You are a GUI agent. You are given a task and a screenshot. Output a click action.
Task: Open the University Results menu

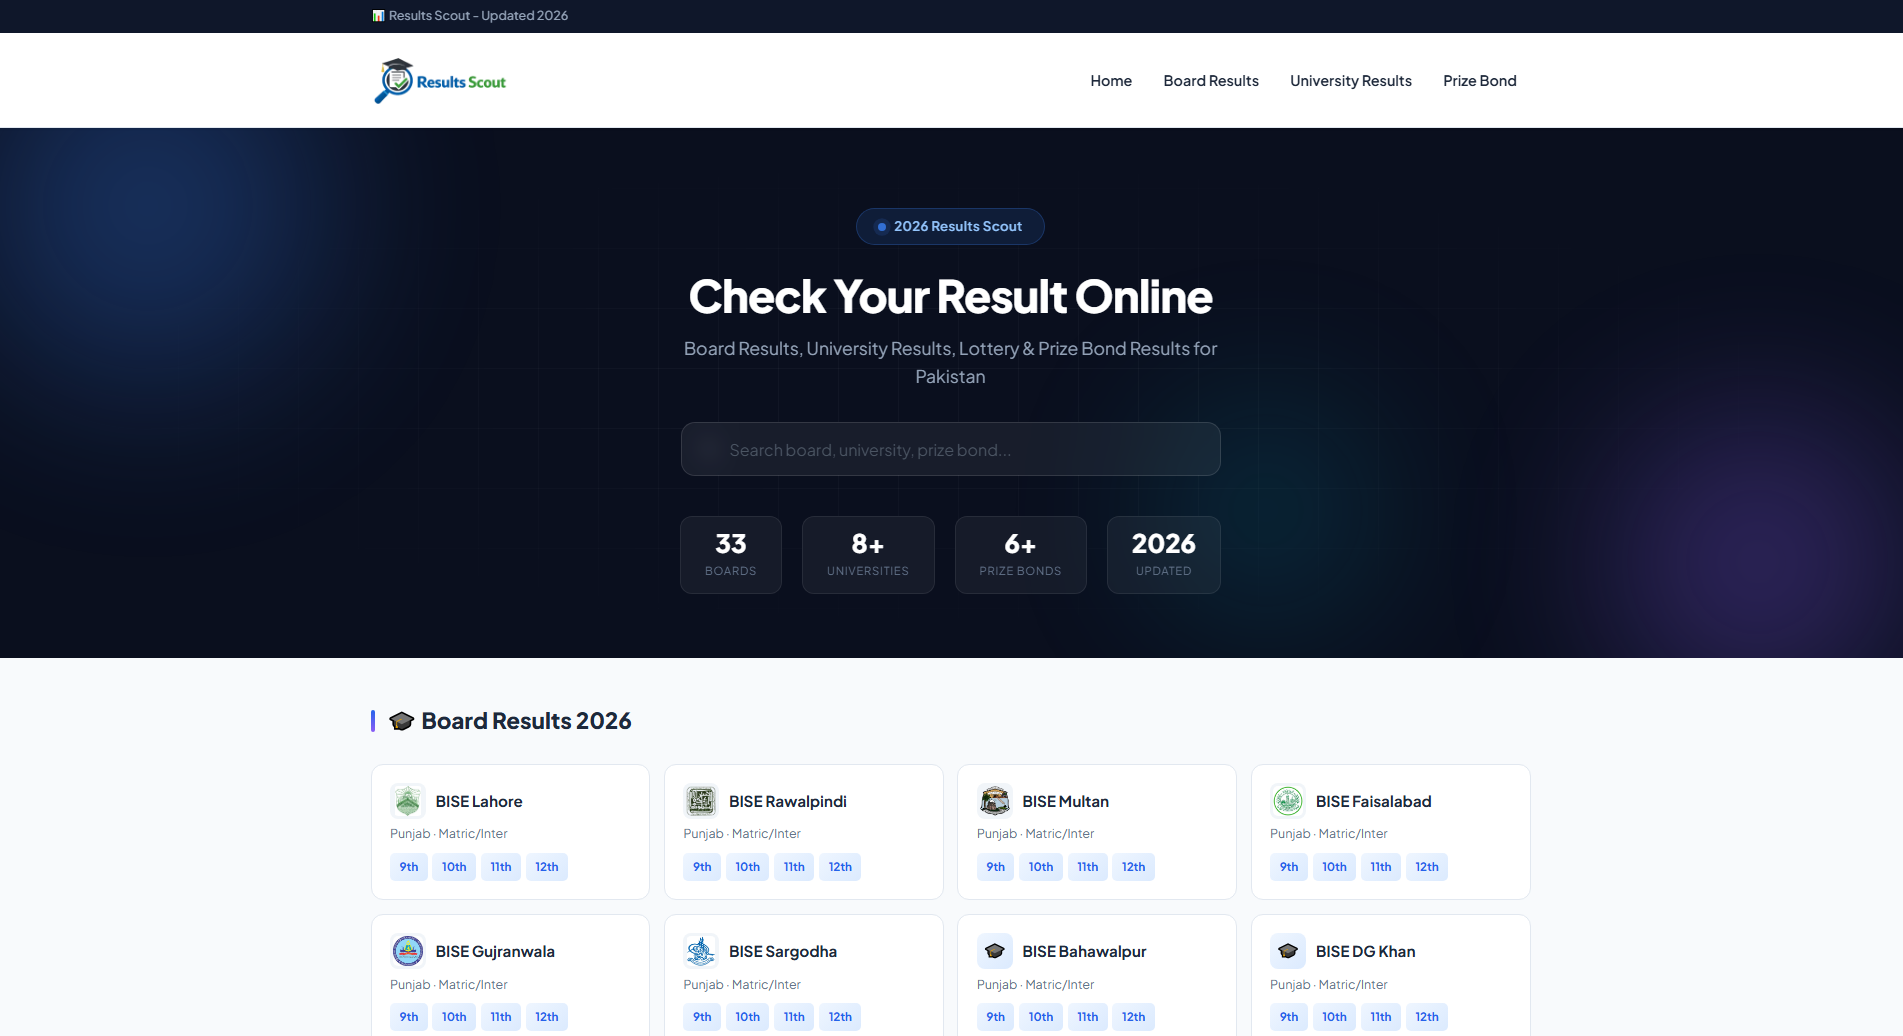[x=1351, y=81]
